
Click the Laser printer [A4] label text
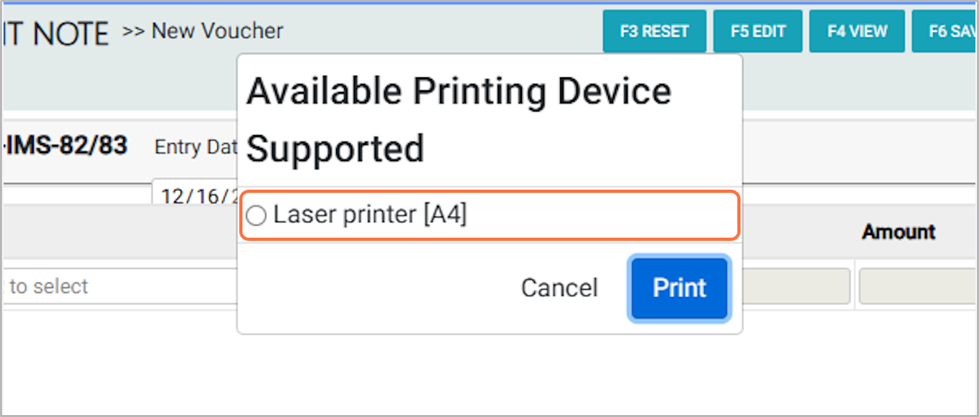[369, 215]
